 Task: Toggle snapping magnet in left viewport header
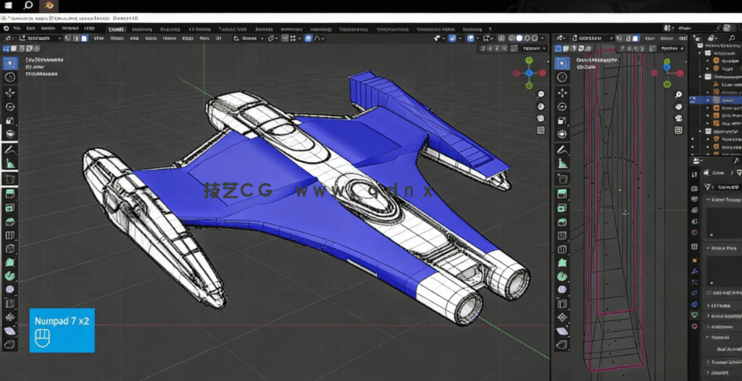point(285,38)
